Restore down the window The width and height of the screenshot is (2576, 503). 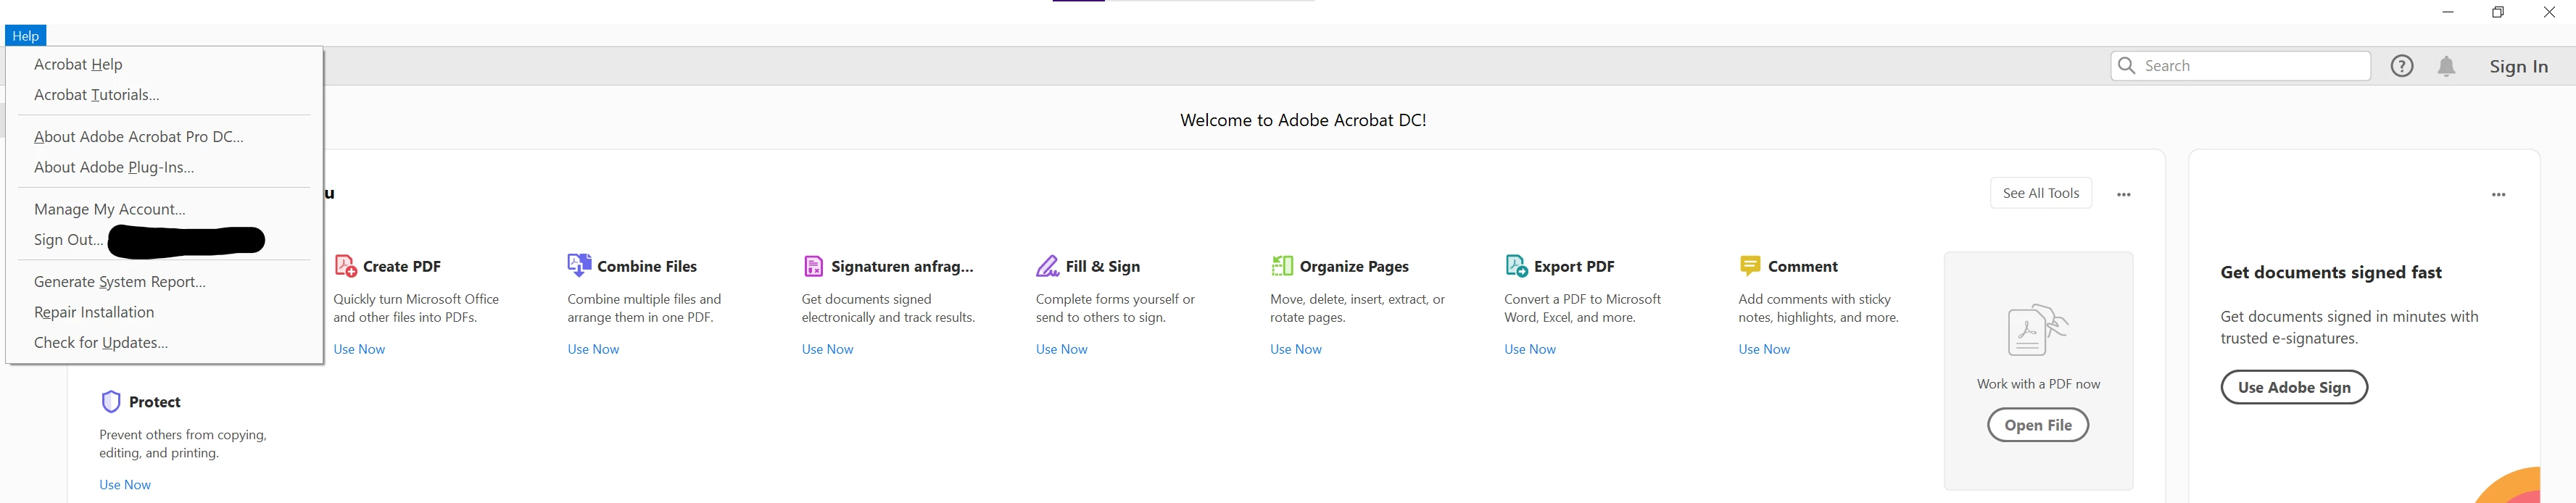(2498, 12)
